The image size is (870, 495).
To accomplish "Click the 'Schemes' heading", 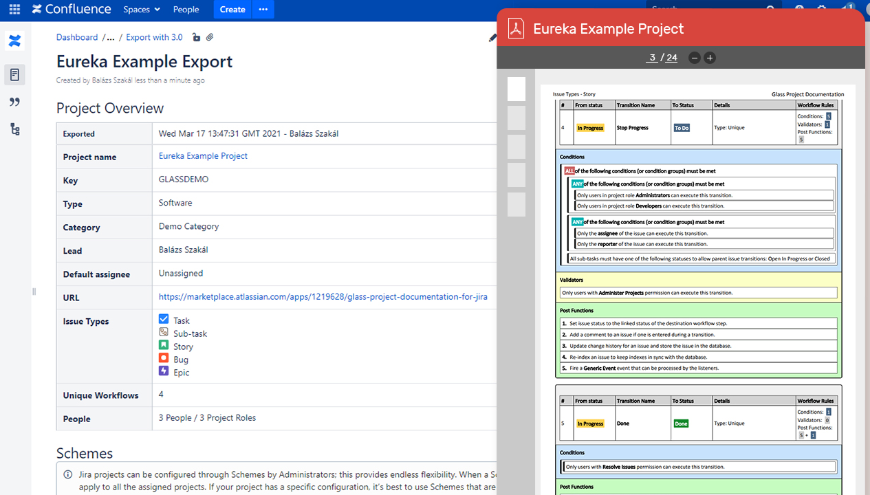I will pos(84,453).
